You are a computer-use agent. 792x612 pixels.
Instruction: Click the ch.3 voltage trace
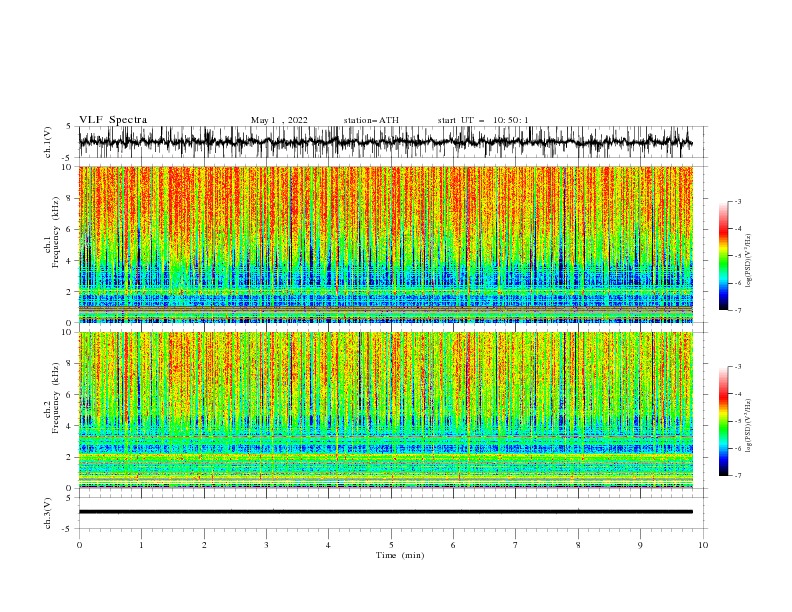[x=386, y=512]
